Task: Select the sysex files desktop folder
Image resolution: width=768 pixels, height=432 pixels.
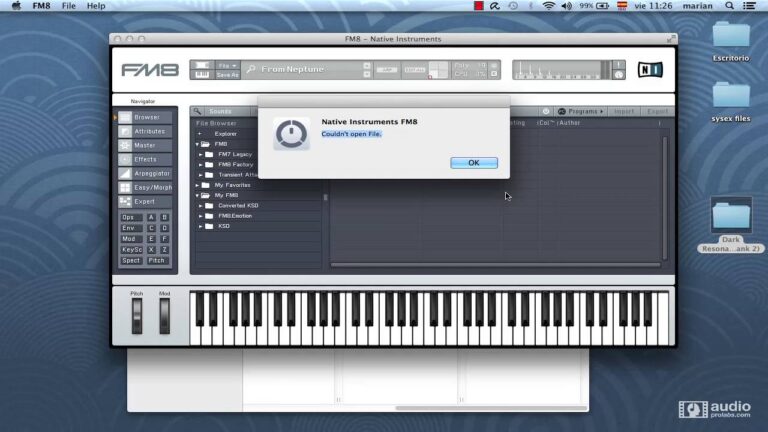Action: click(x=731, y=102)
